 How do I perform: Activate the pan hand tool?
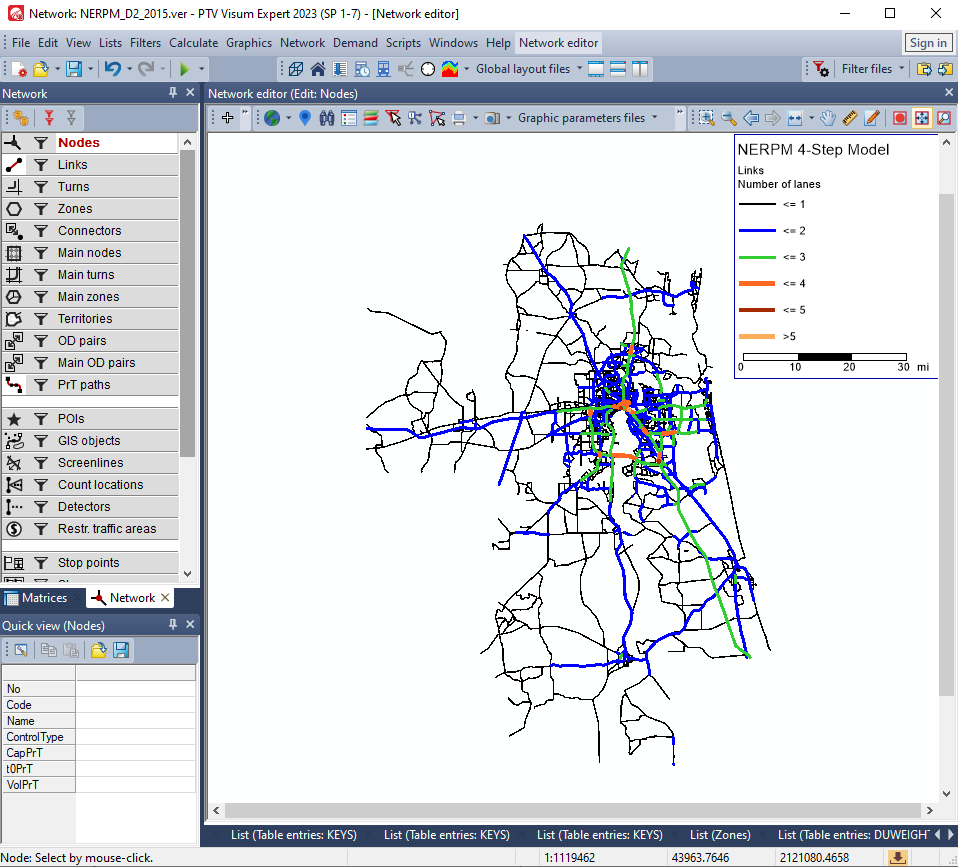pos(828,118)
